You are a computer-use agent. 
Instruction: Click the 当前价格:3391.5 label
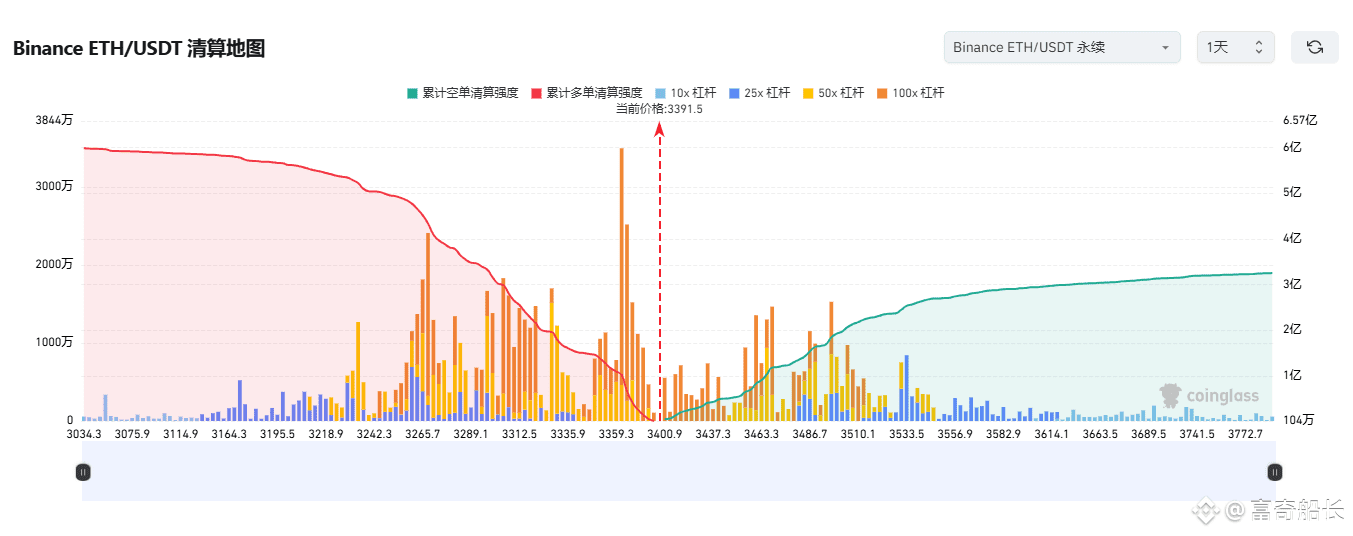pyautogui.click(x=659, y=109)
